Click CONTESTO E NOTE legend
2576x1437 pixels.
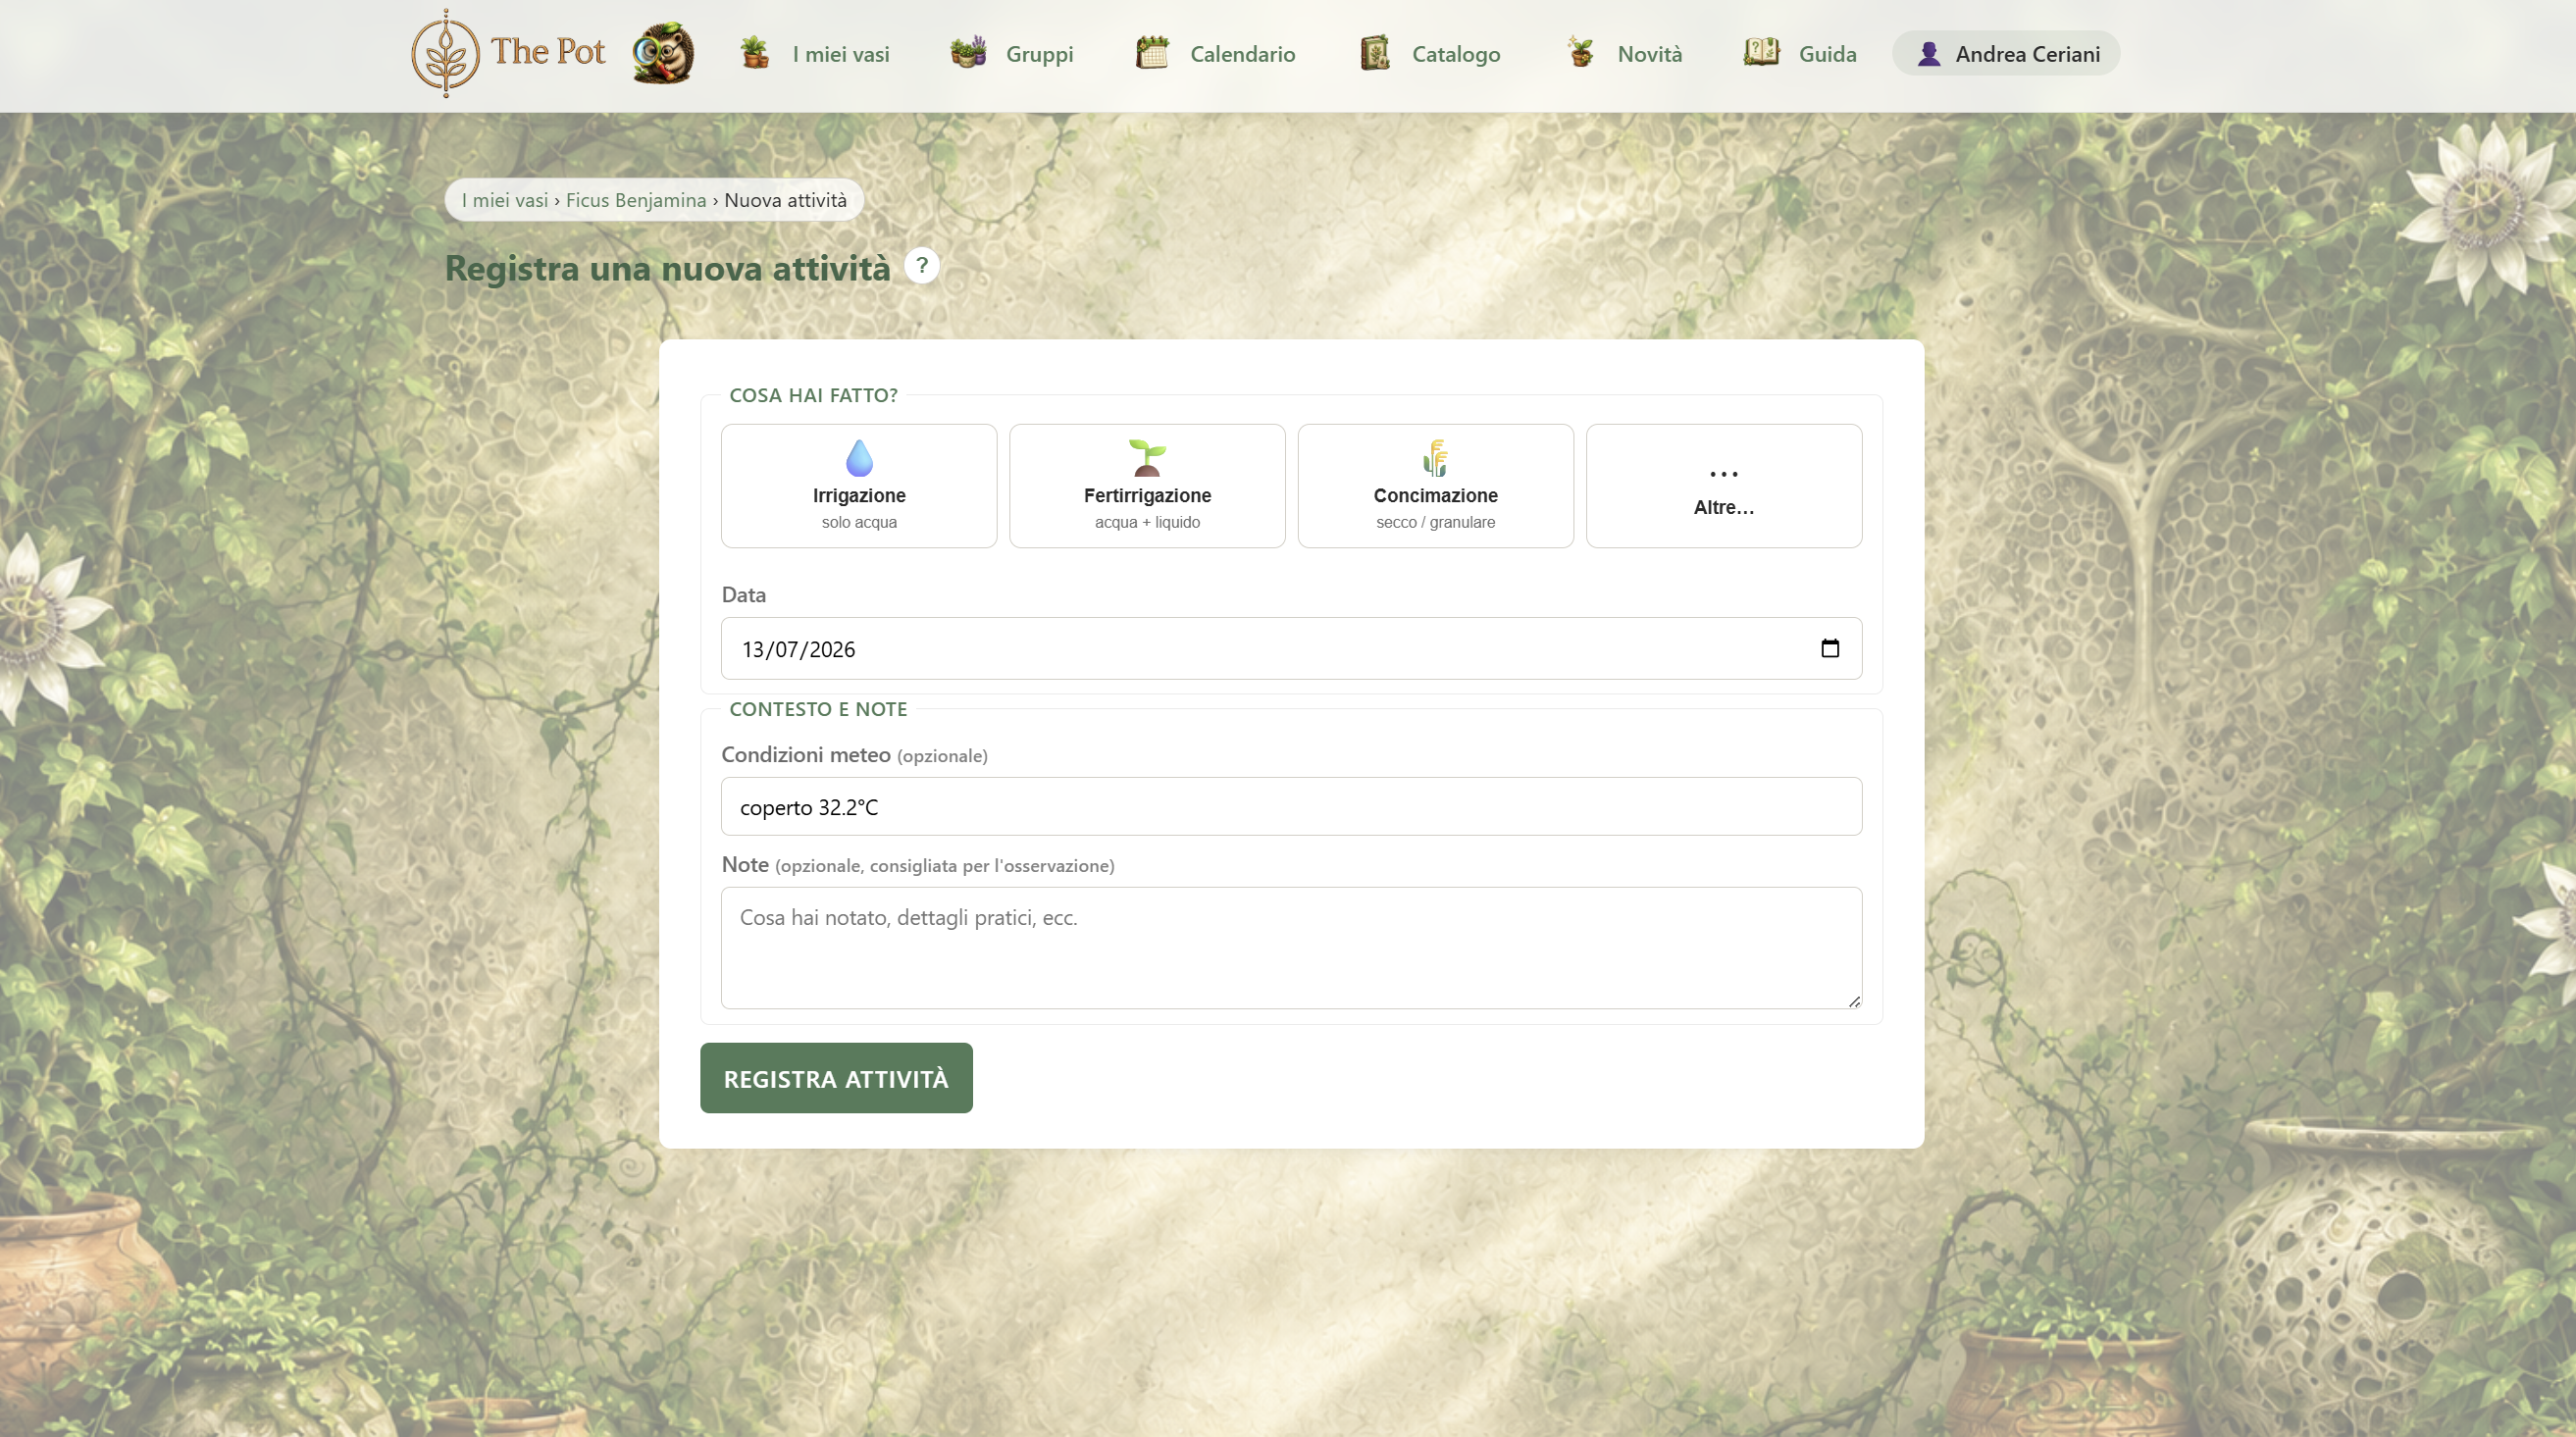[818, 709]
